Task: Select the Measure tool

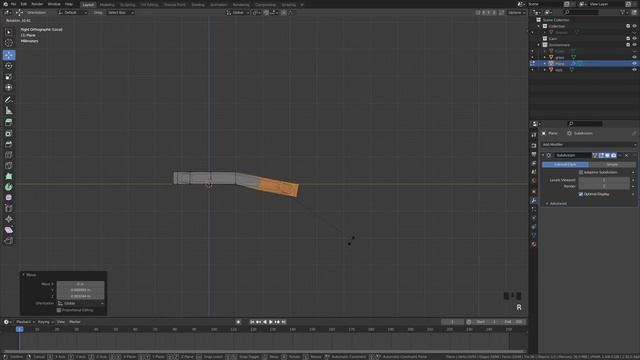Action: click(9, 111)
